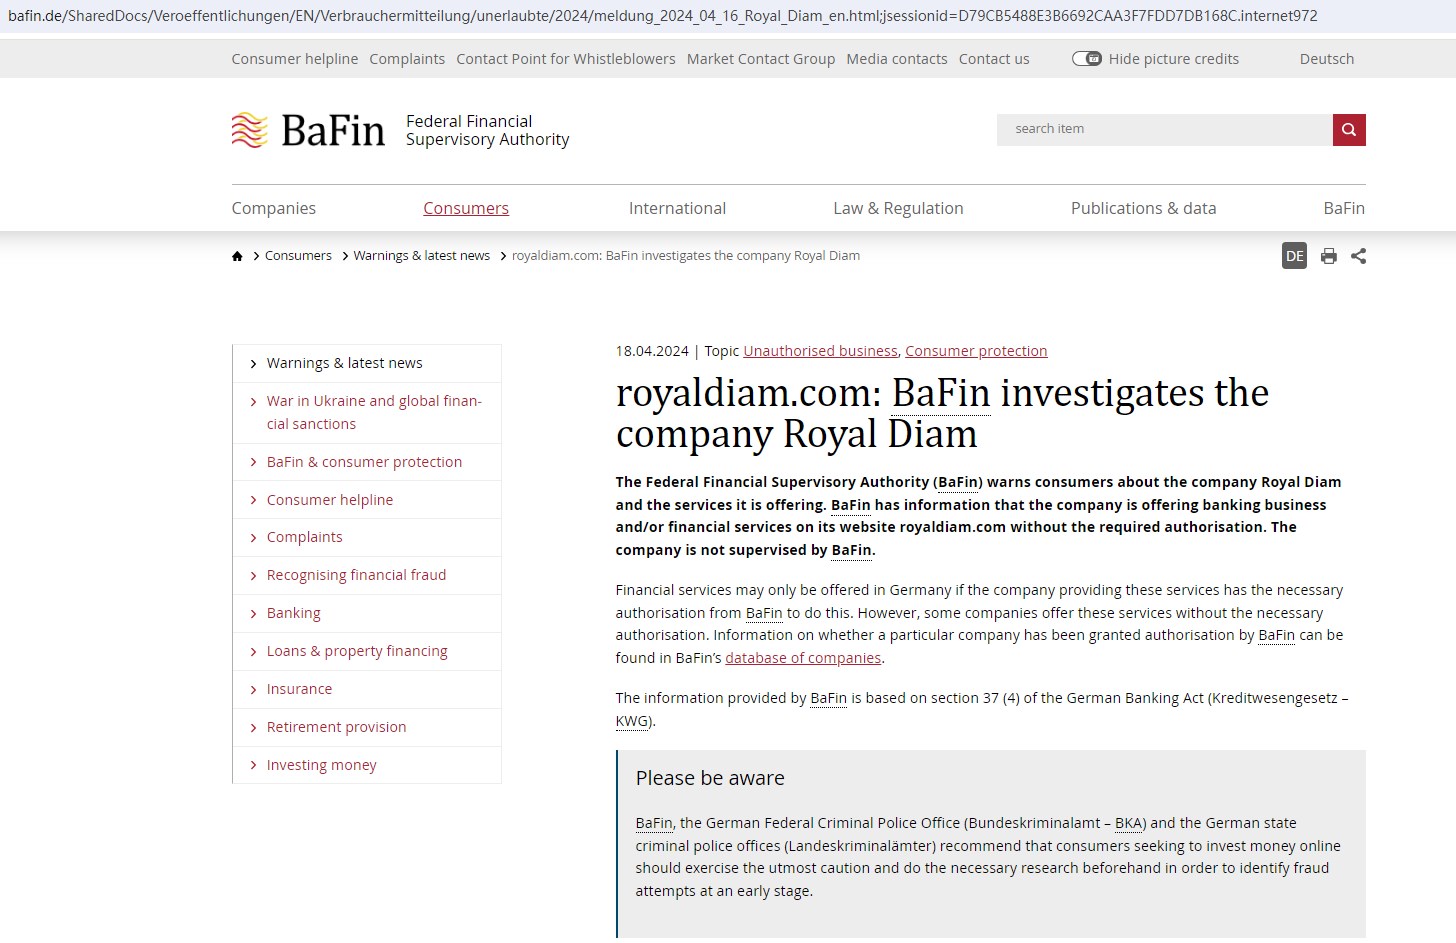Click the Please be aware heading

710,778
